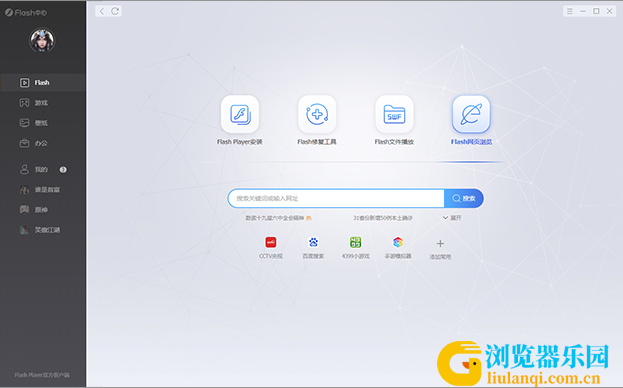623x388 pixels.
Task: Click the blue 搜索 search button
Action: click(464, 198)
